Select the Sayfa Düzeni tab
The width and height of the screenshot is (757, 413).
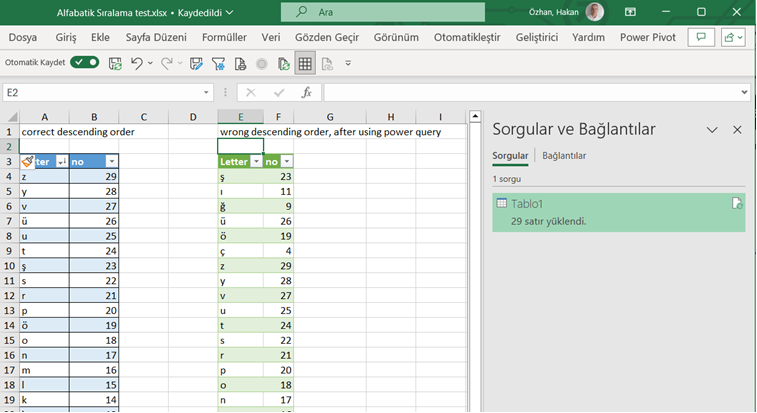(x=156, y=37)
